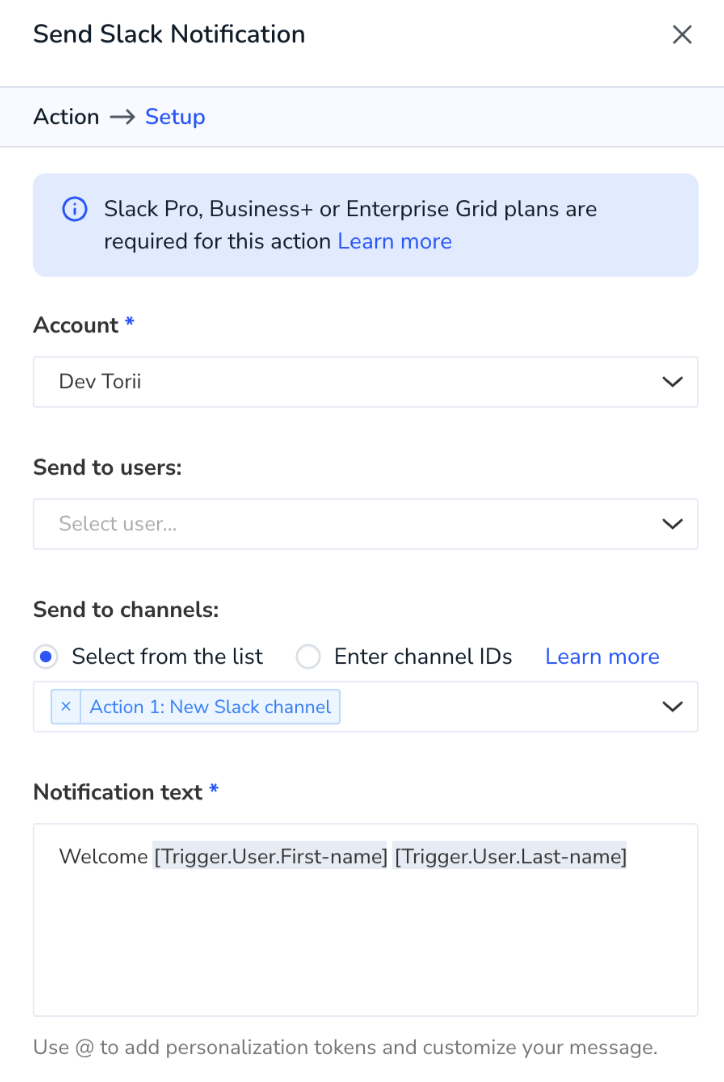724x1082 pixels.
Task: Click the [Trigger.User.Last-name] token
Action: [510, 856]
